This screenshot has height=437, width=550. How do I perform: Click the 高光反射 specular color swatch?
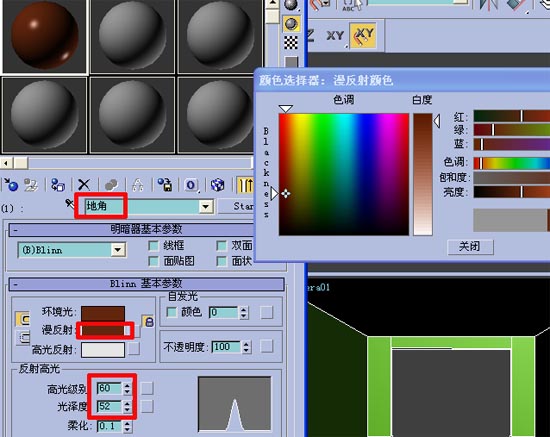tap(103, 350)
